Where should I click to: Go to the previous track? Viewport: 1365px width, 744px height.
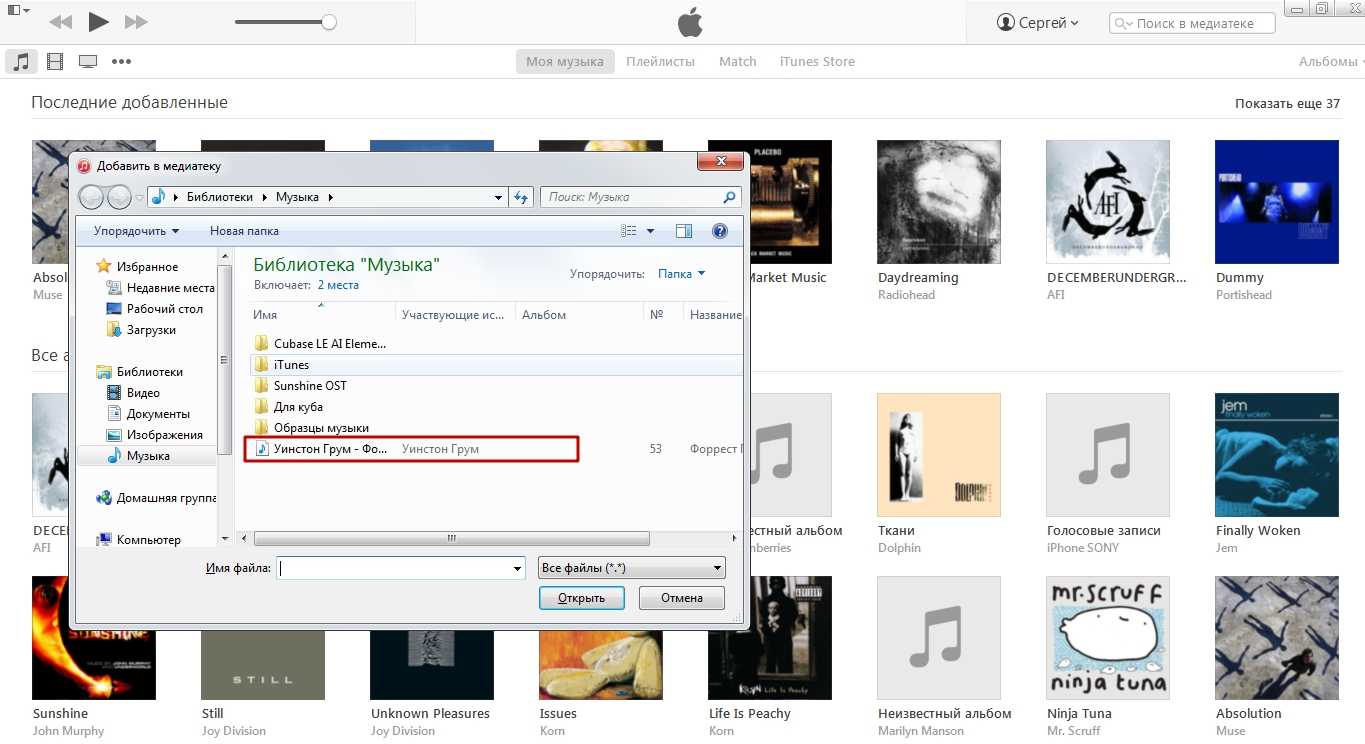click(x=60, y=21)
